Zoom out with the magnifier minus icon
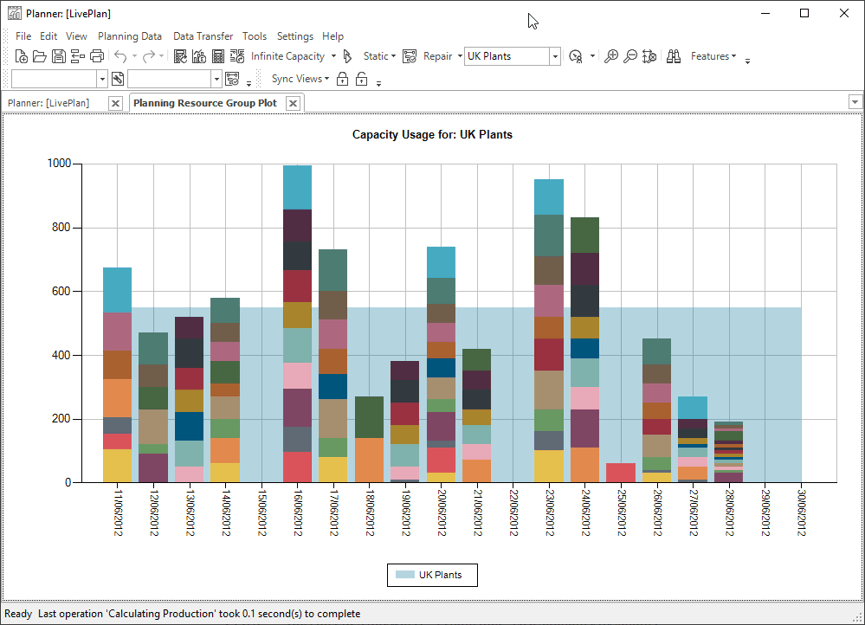 [x=630, y=57]
